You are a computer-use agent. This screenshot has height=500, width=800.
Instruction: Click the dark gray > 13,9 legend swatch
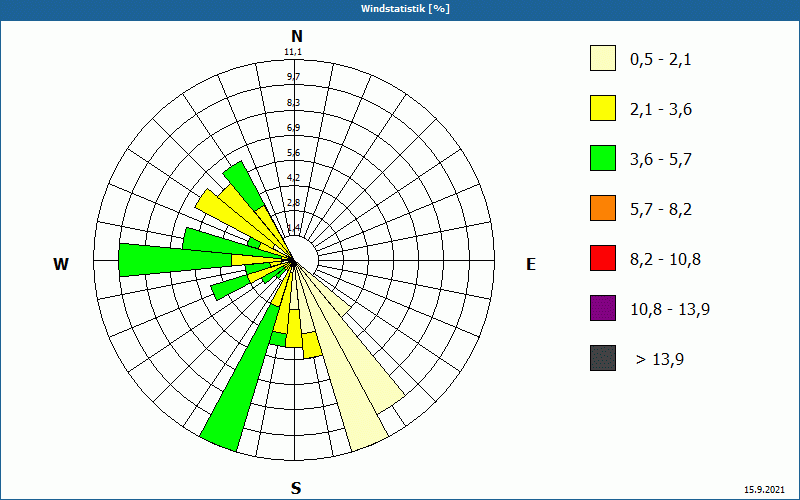(x=603, y=358)
